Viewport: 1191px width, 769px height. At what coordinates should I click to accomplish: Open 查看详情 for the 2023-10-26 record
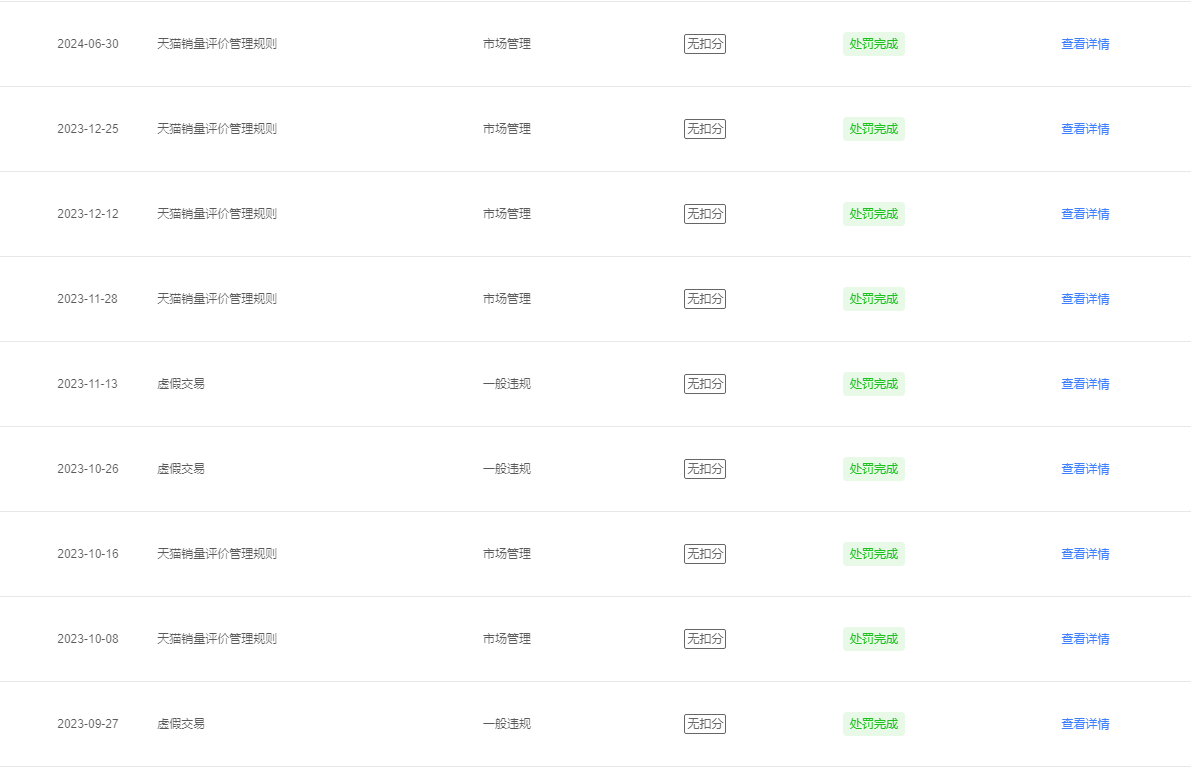1085,470
